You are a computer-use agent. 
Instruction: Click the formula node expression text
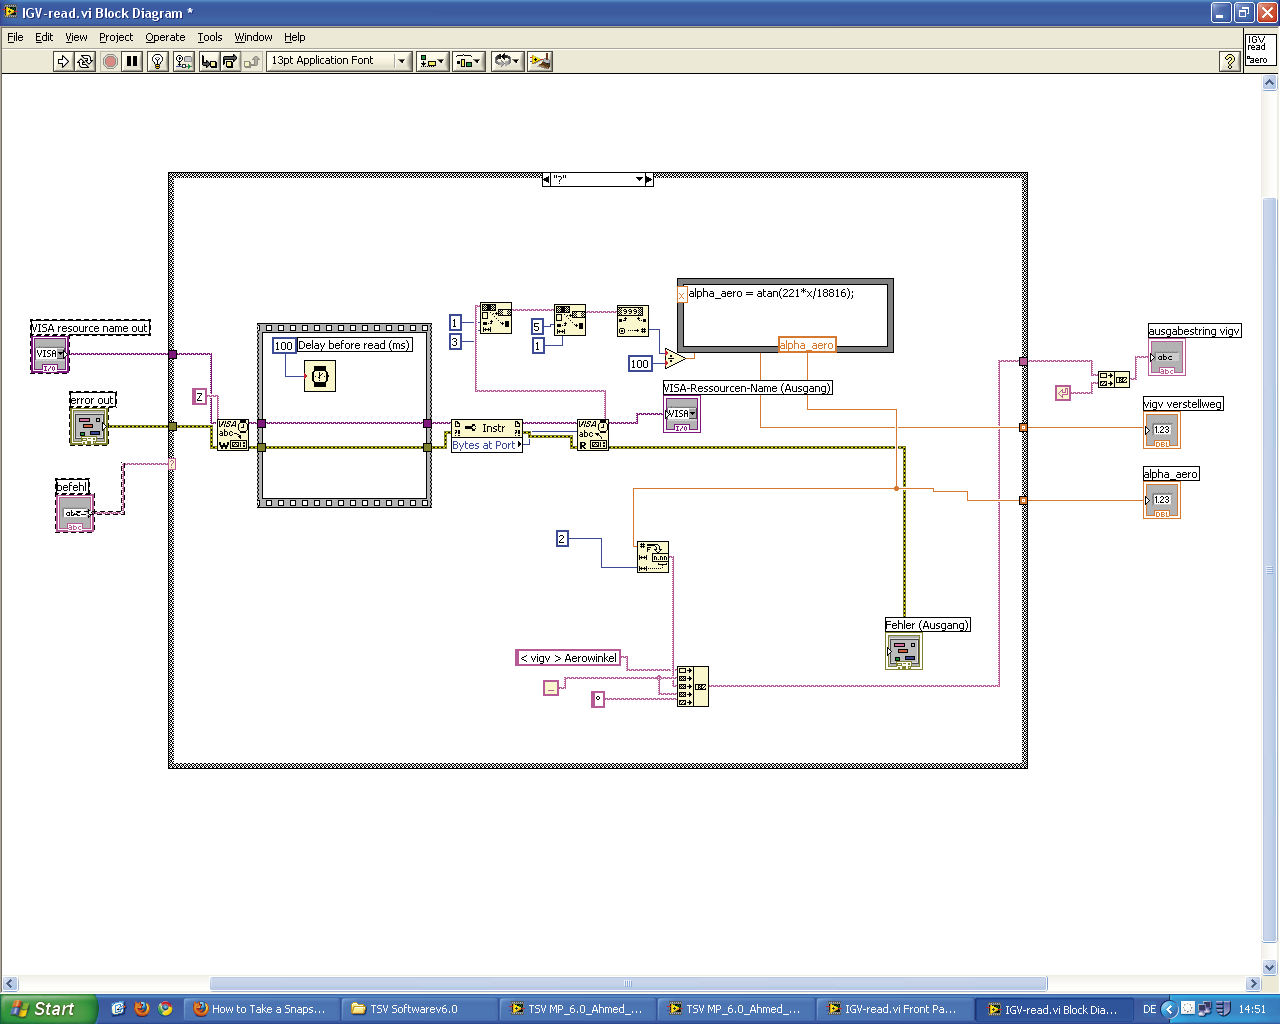click(x=771, y=293)
